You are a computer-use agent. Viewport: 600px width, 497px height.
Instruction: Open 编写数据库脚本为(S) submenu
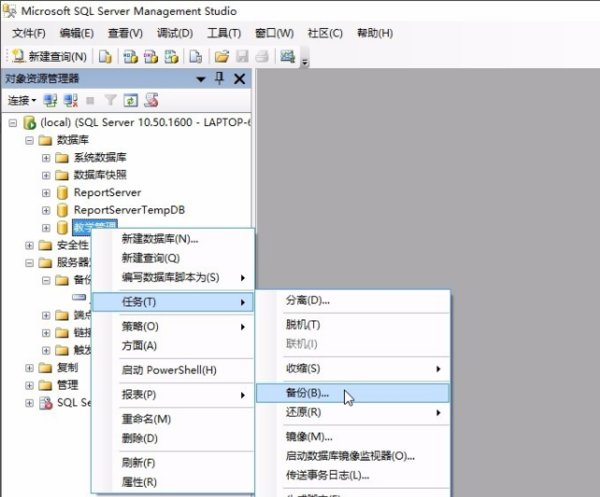(x=173, y=277)
